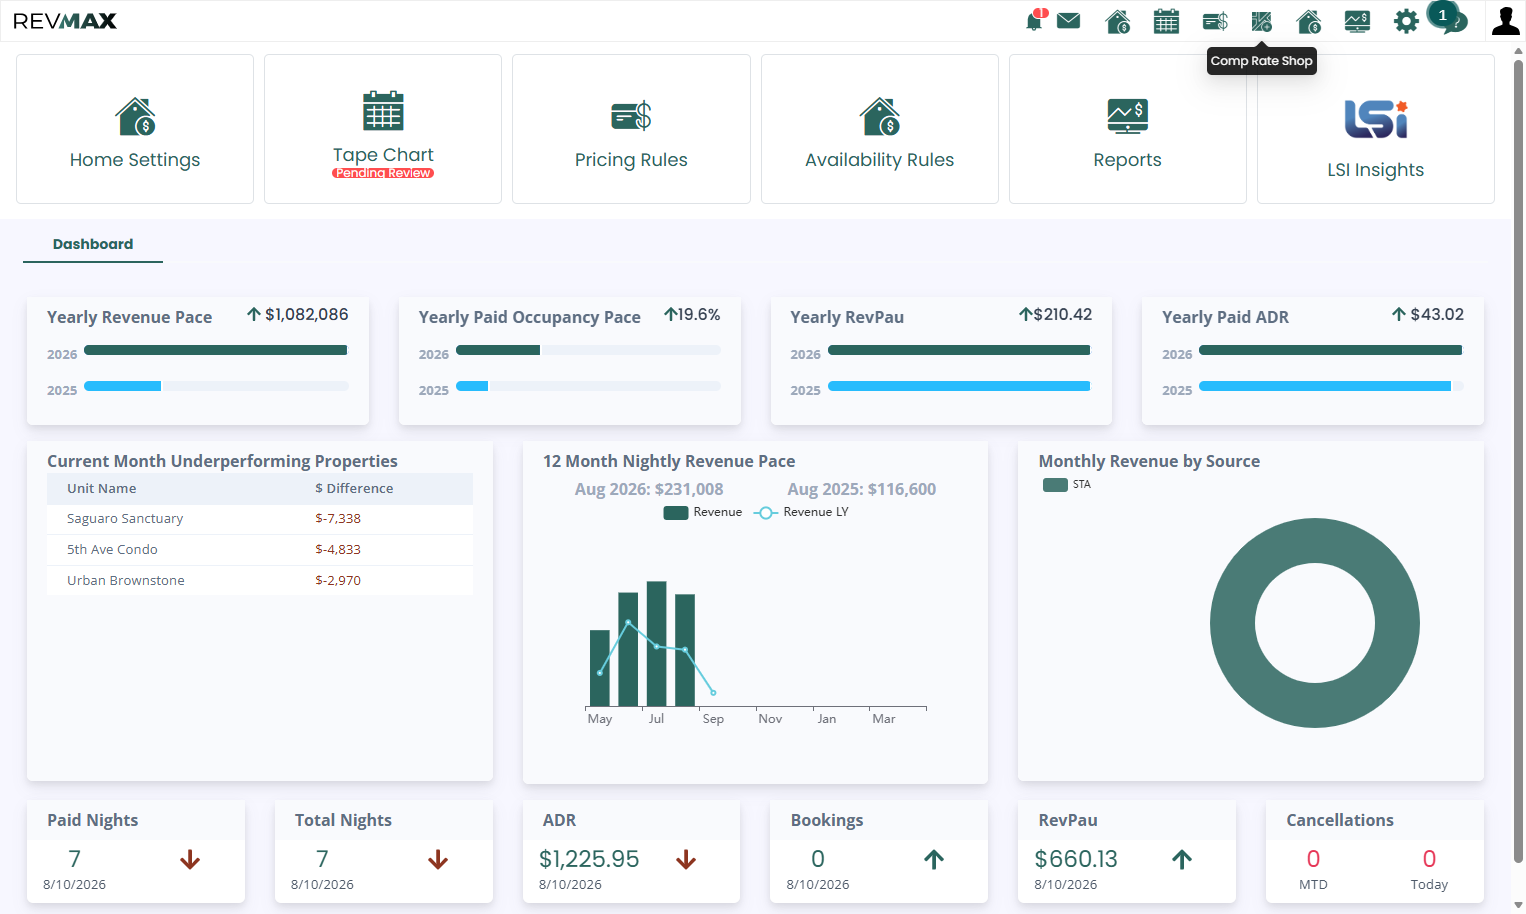Screen dimensions: 1526x914
Task: Click the top bar monitor Reports icon
Action: click(1357, 21)
